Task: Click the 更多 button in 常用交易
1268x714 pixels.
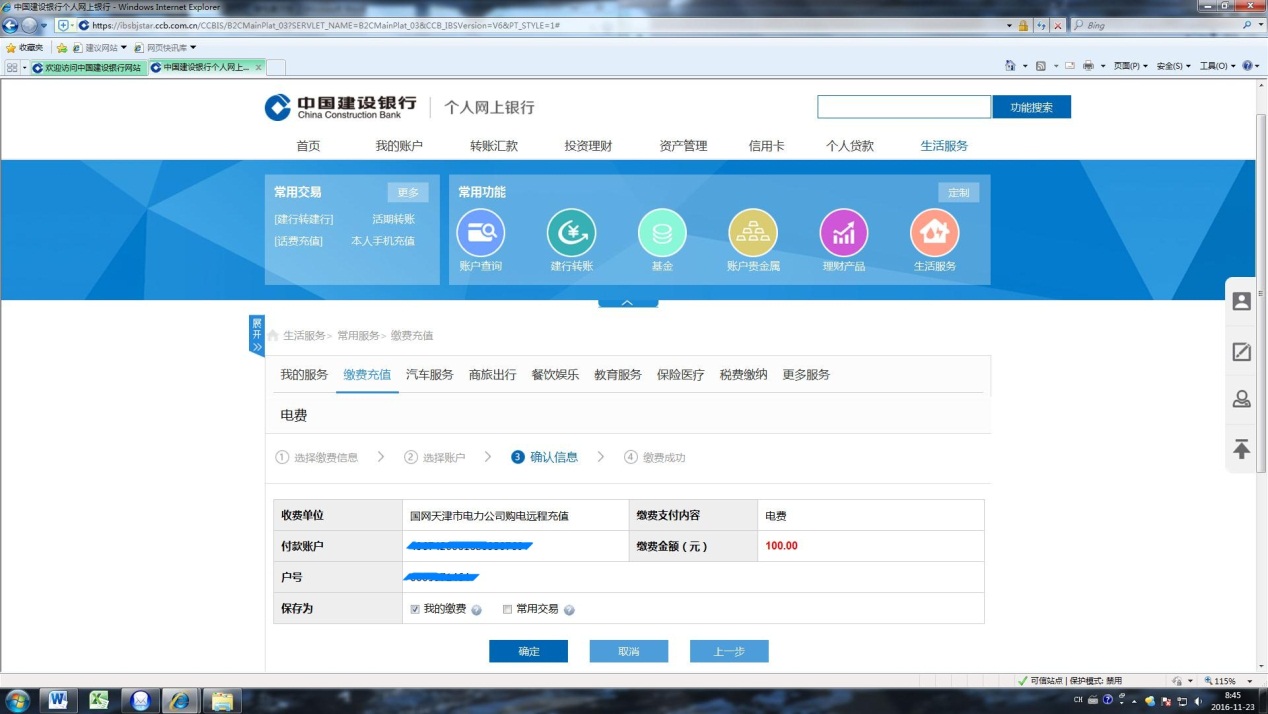Action: 408,192
